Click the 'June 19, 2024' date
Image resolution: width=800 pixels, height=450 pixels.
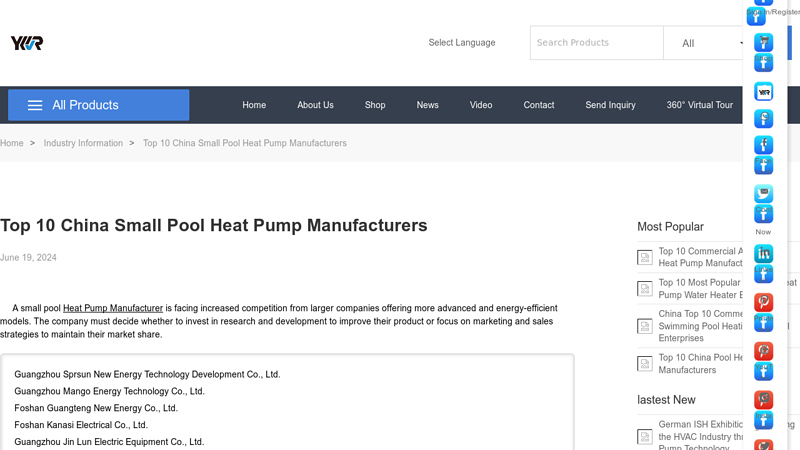click(x=28, y=258)
